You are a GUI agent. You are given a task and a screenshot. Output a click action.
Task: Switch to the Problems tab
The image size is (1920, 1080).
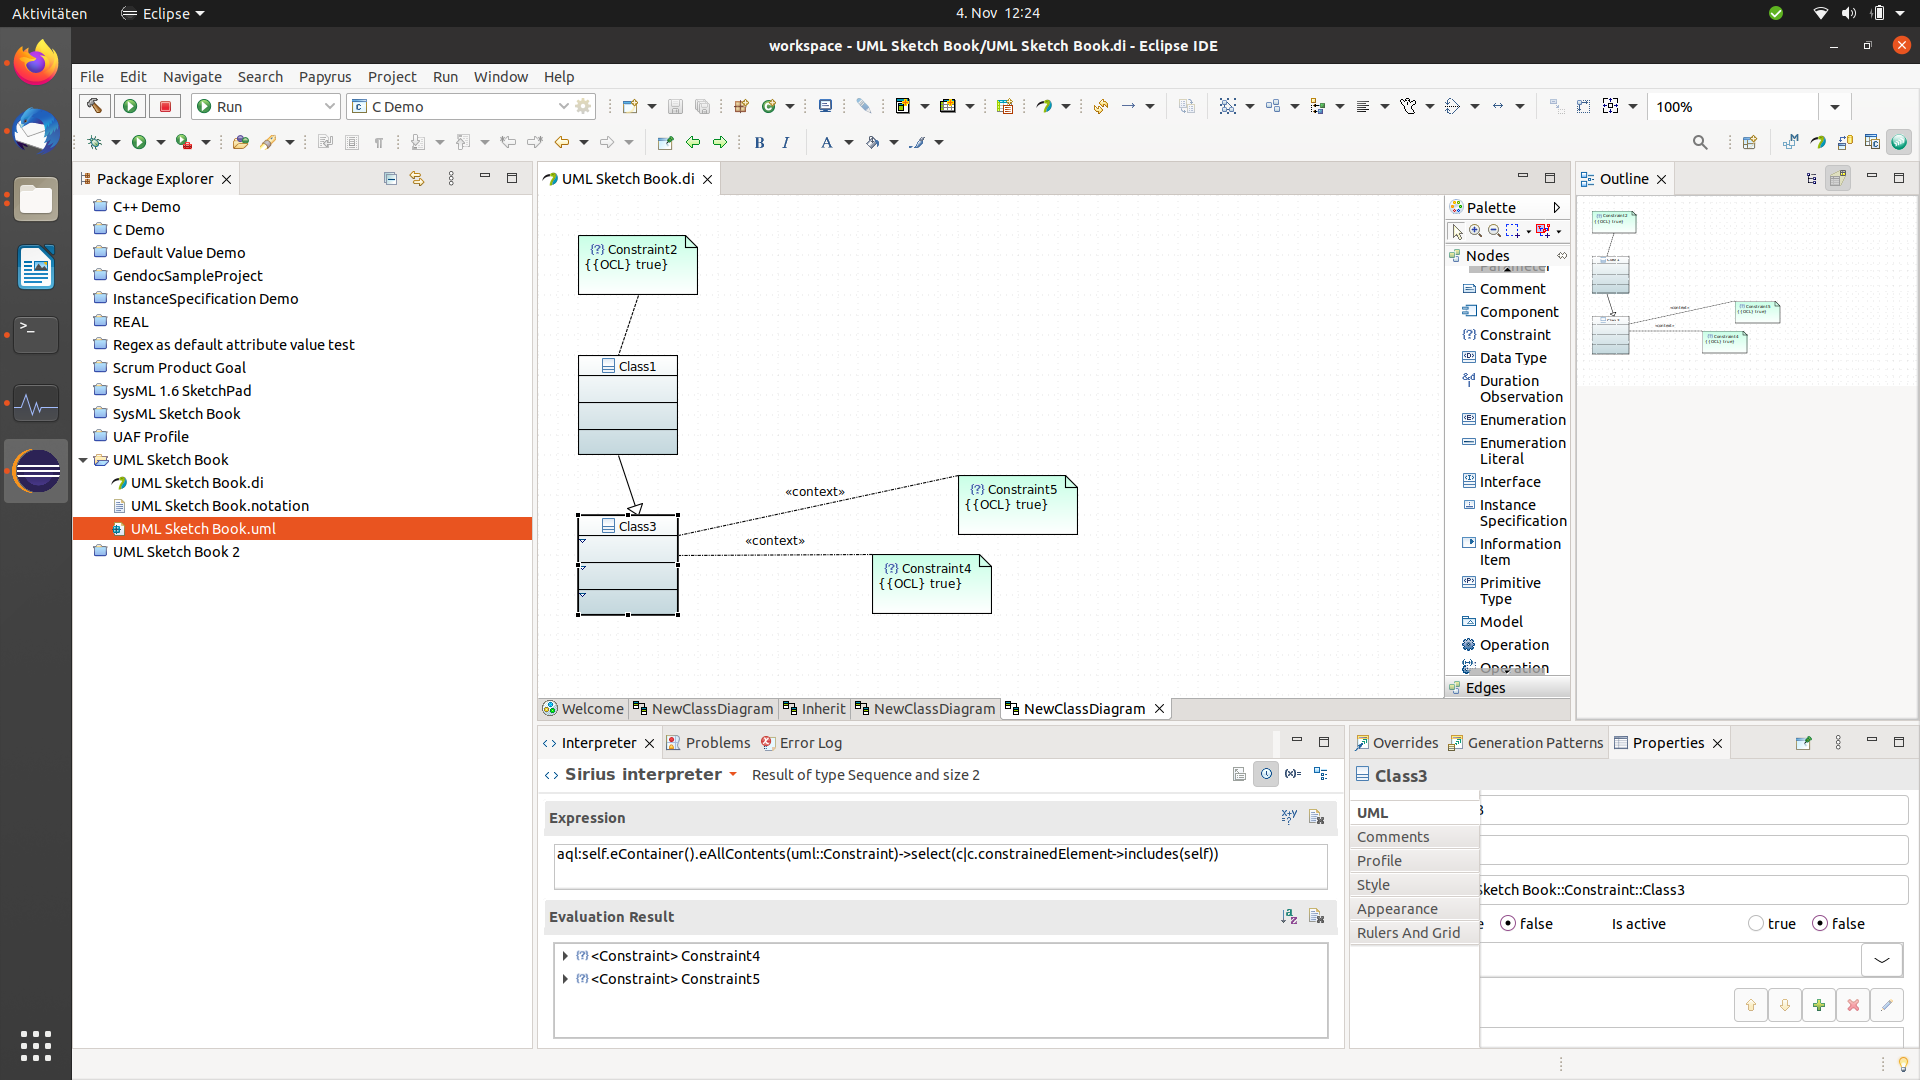click(x=709, y=743)
